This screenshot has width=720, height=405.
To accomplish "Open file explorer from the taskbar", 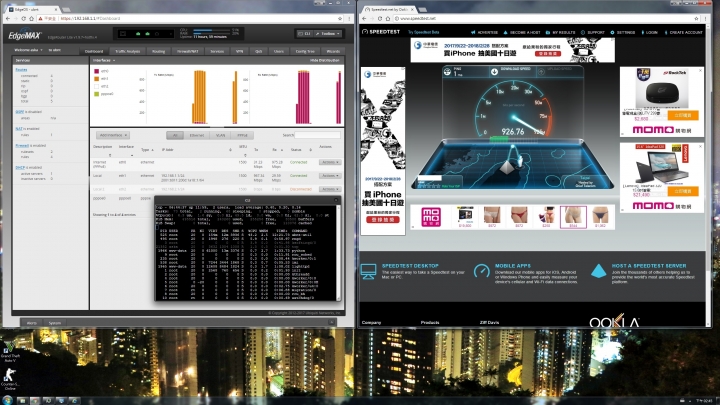I will tap(22, 401).
